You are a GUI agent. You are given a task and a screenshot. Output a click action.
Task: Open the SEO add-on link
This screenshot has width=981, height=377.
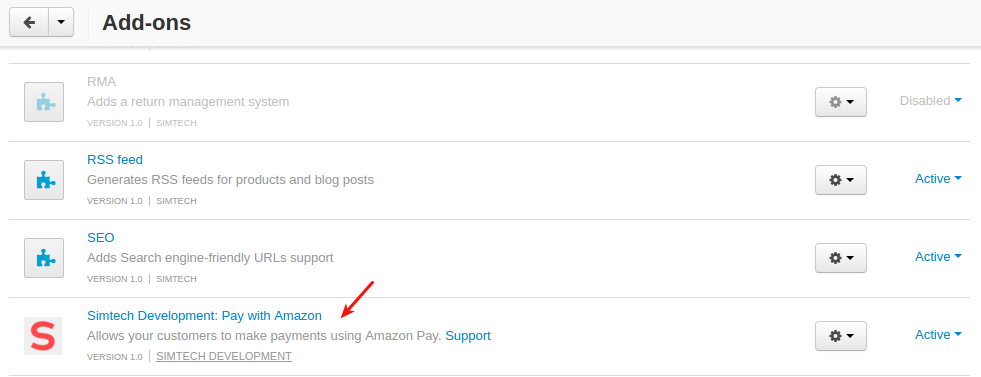coord(101,238)
